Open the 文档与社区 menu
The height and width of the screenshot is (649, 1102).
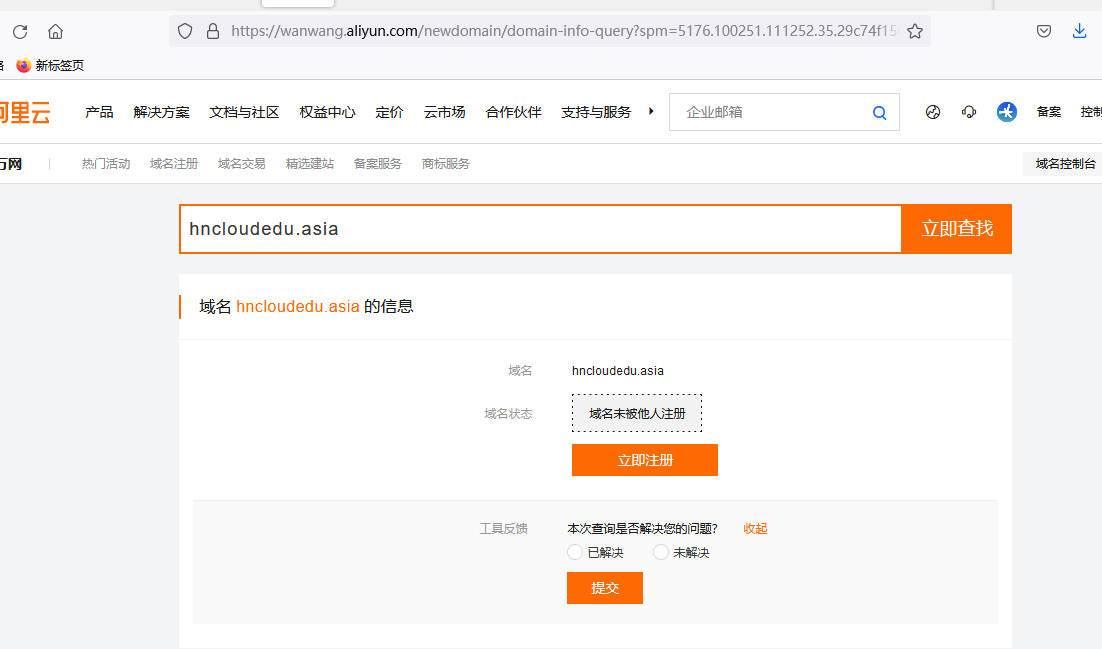(x=245, y=113)
